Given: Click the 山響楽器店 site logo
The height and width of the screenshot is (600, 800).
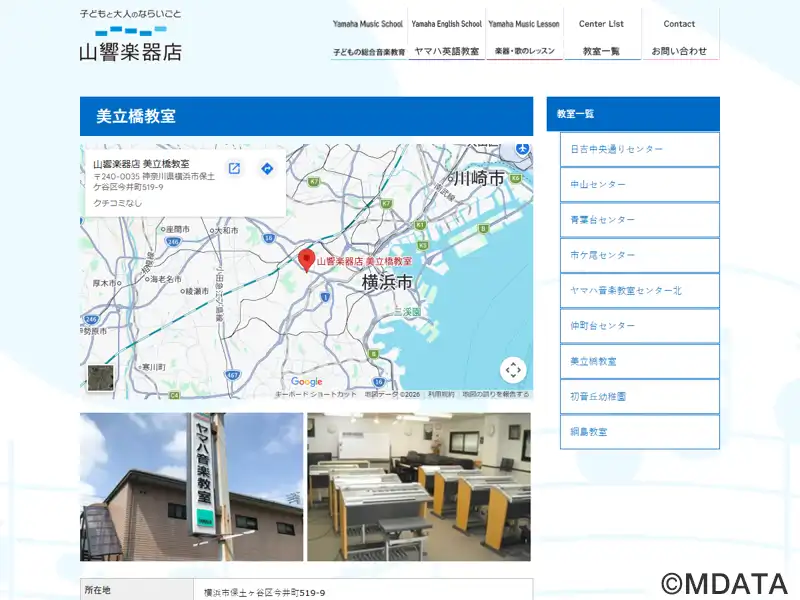Looking at the screenshot, I should click(130, 36).
